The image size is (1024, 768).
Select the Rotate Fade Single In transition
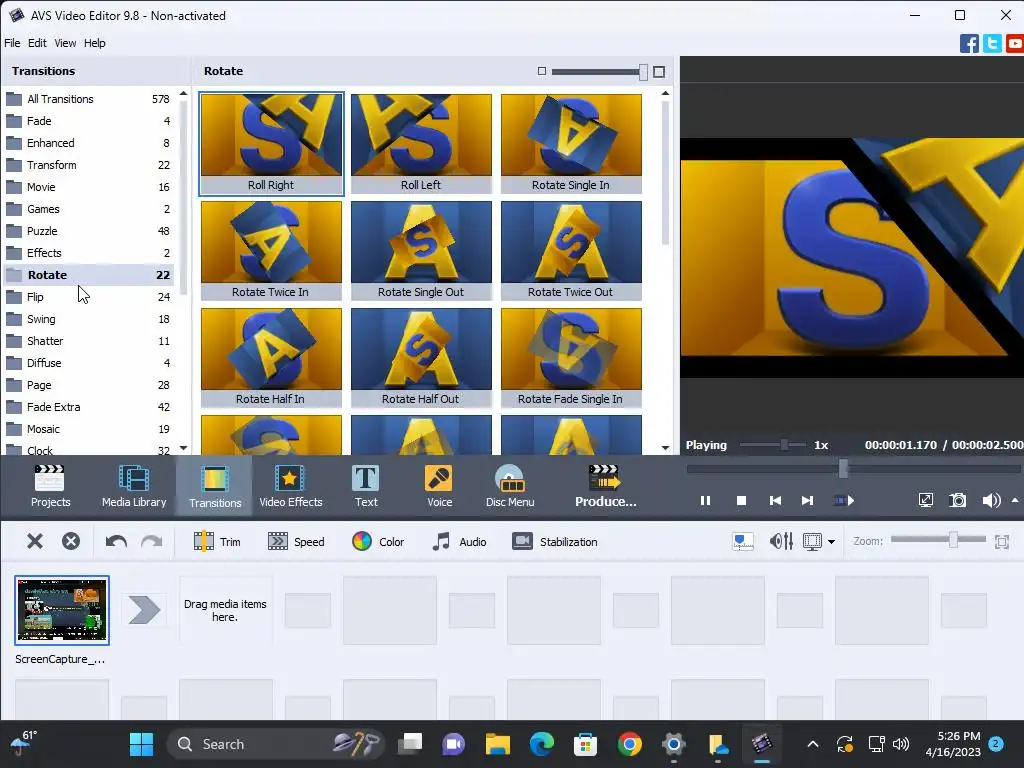(571, 358)
